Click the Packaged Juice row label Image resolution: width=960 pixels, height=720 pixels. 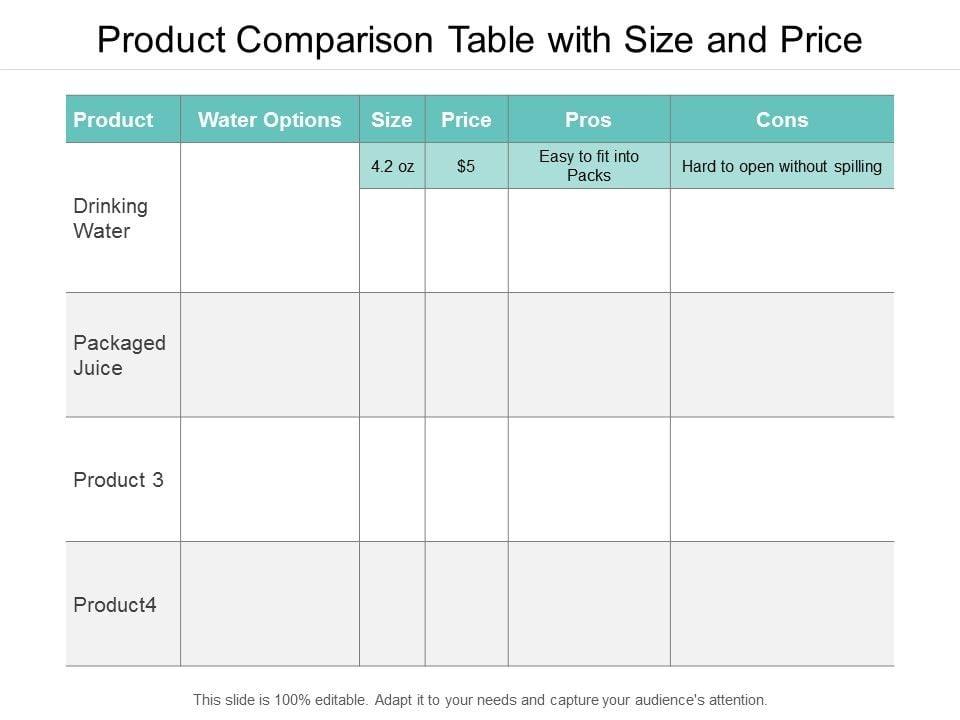pyautogui.click(x=119, y=355)
